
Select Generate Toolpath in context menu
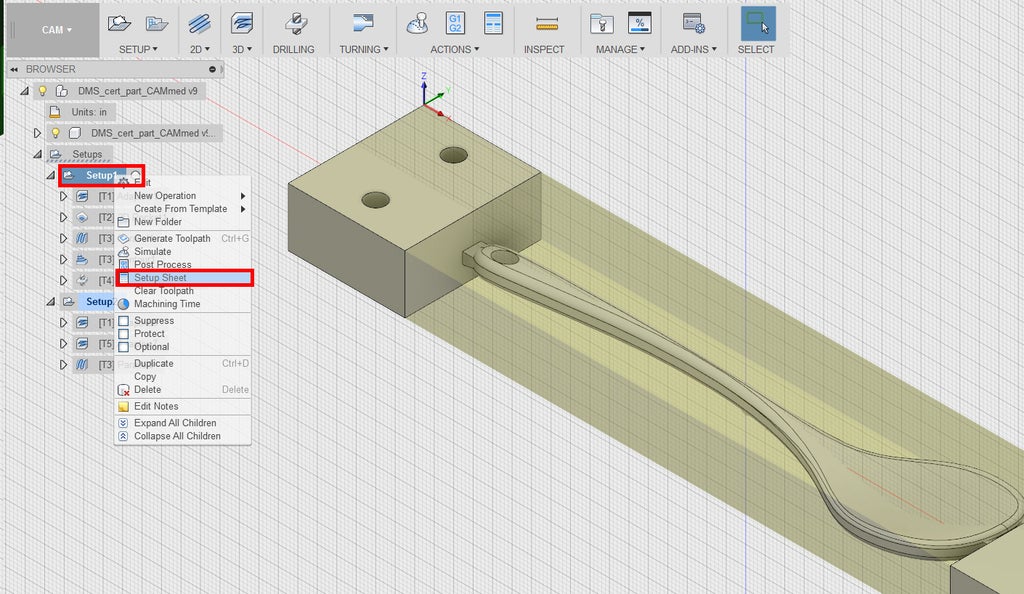pos(183,239)
